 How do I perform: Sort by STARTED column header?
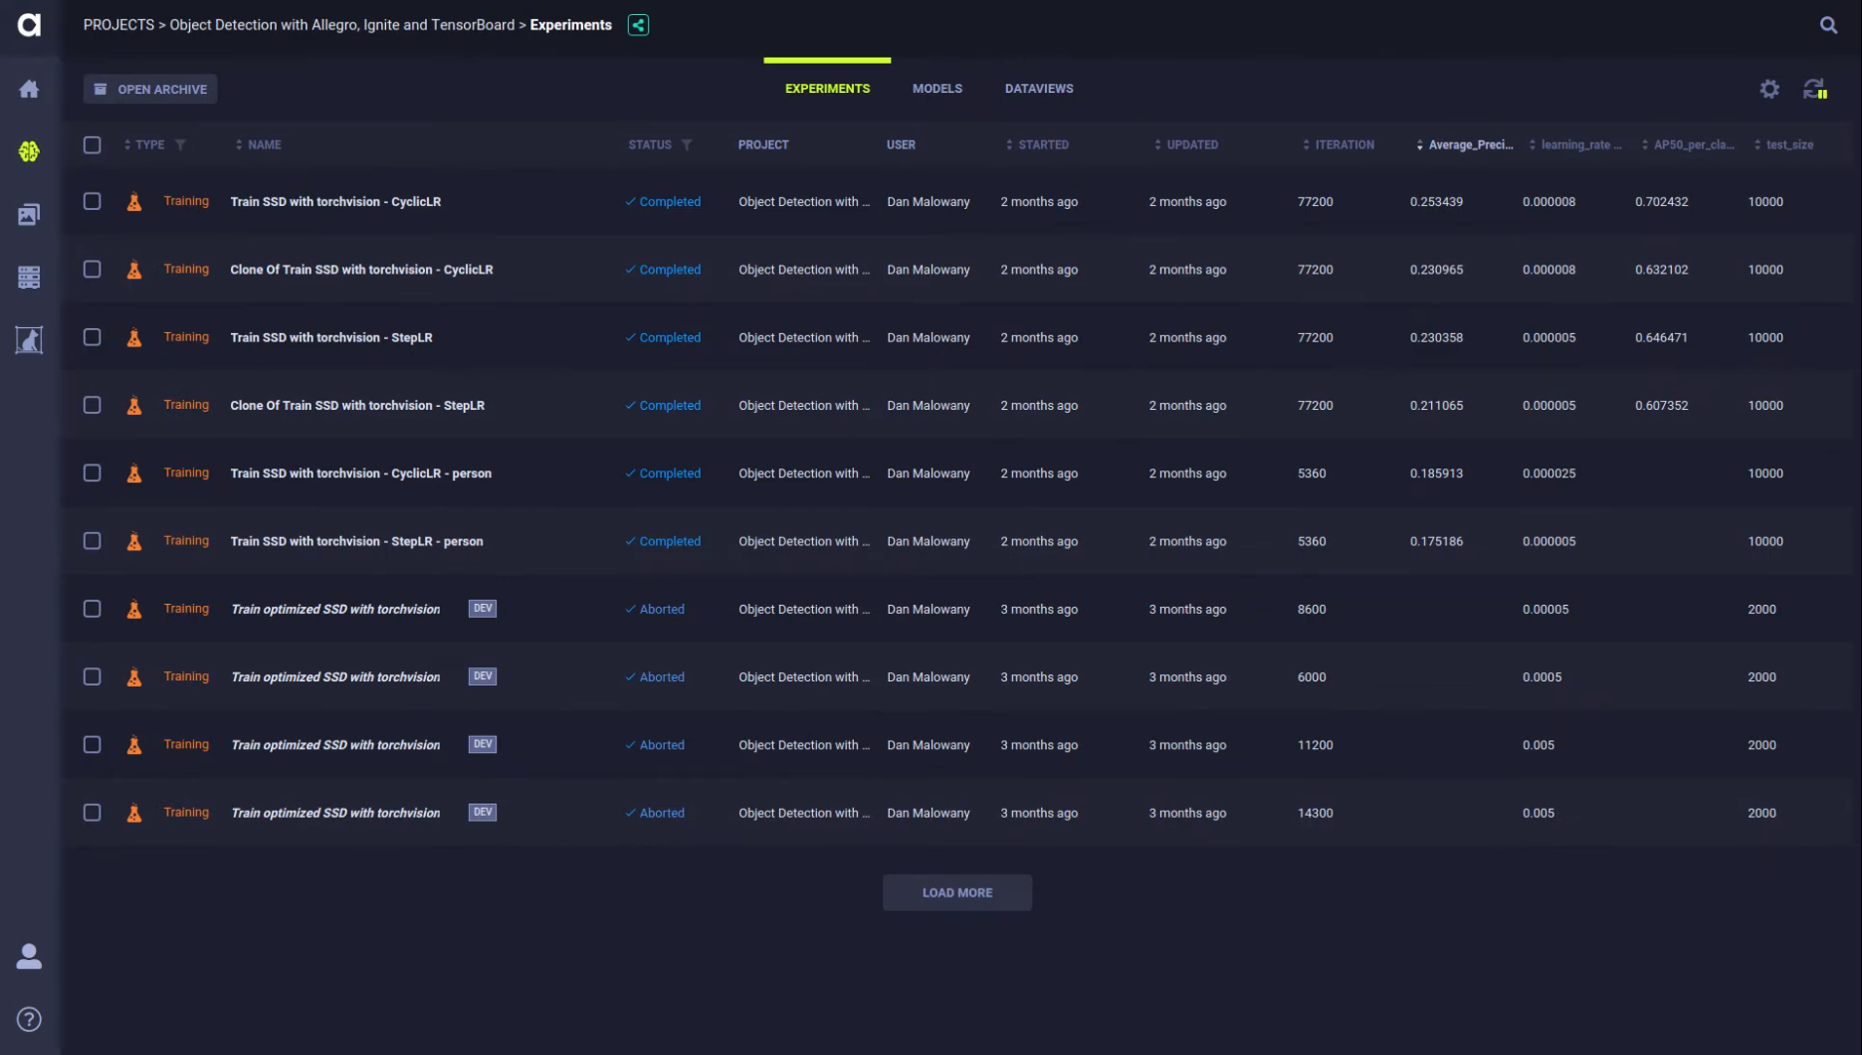click(1038, 145)
